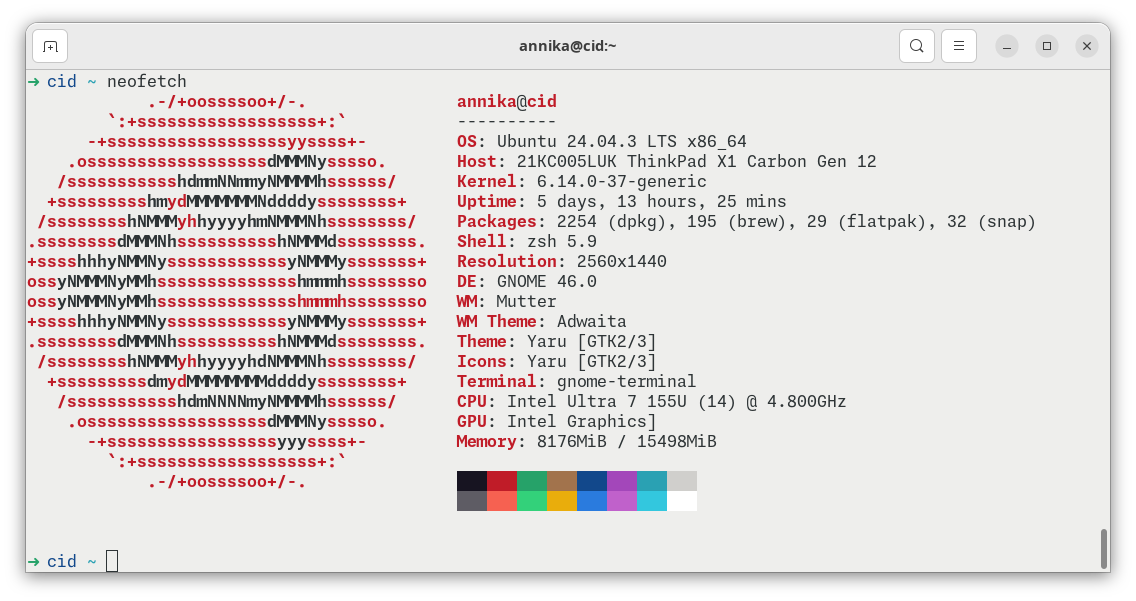This screenshot has width=1136, height=601.
Task: Close the terminal window
Action: pyautogui.click(x=1086, y=46)
